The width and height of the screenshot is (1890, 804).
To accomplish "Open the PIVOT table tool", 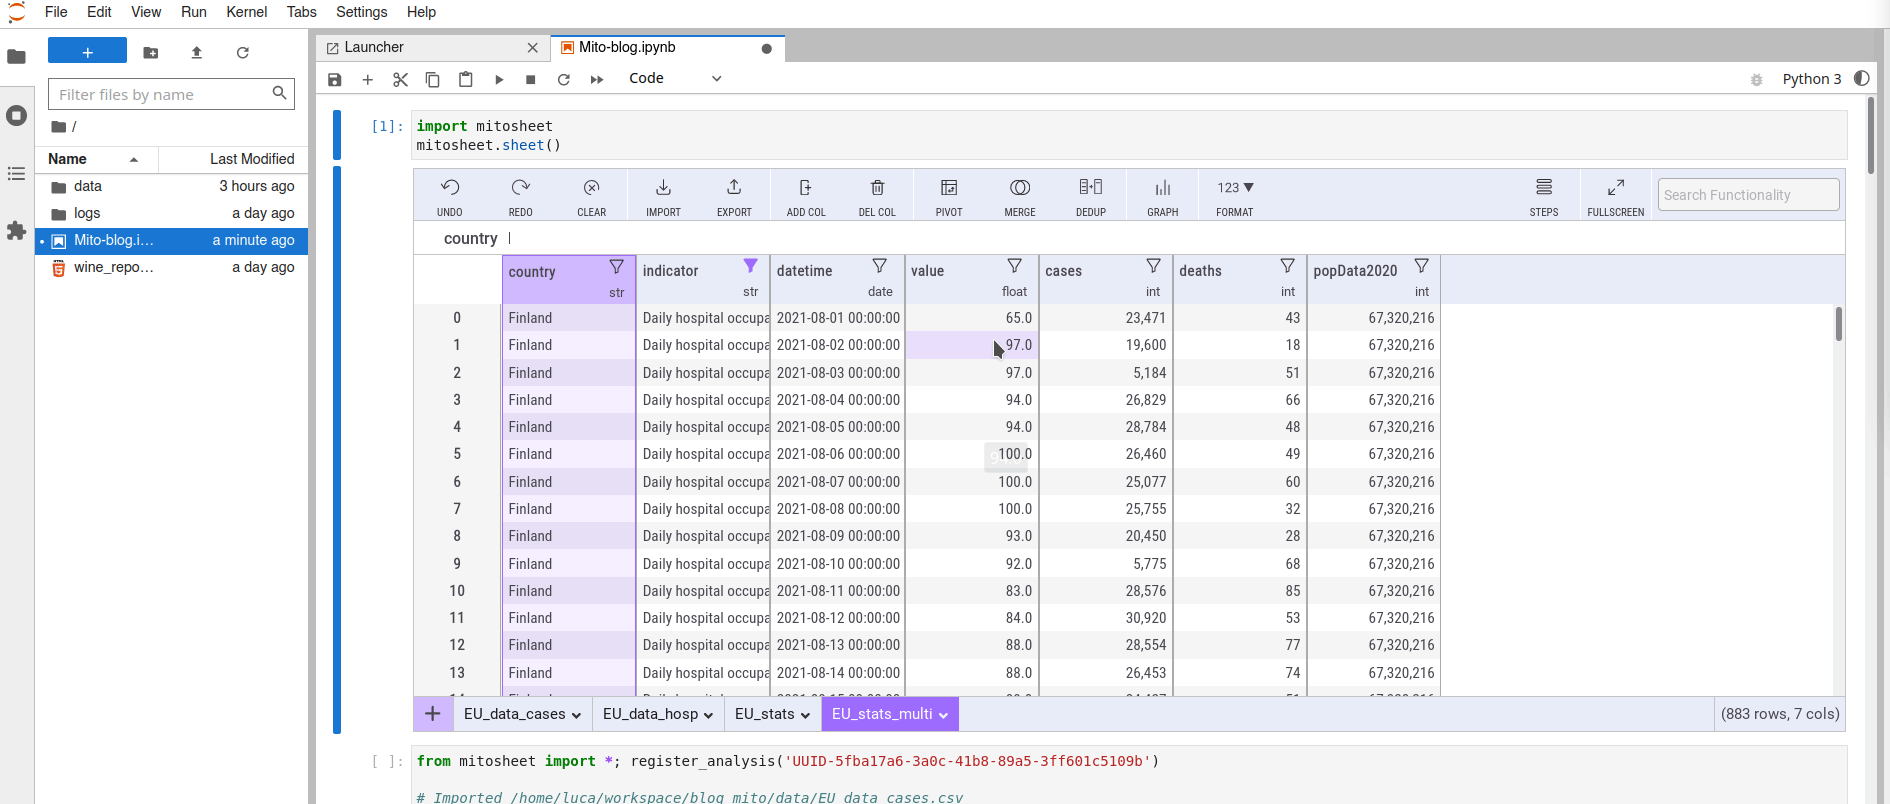I will (949, 196).
